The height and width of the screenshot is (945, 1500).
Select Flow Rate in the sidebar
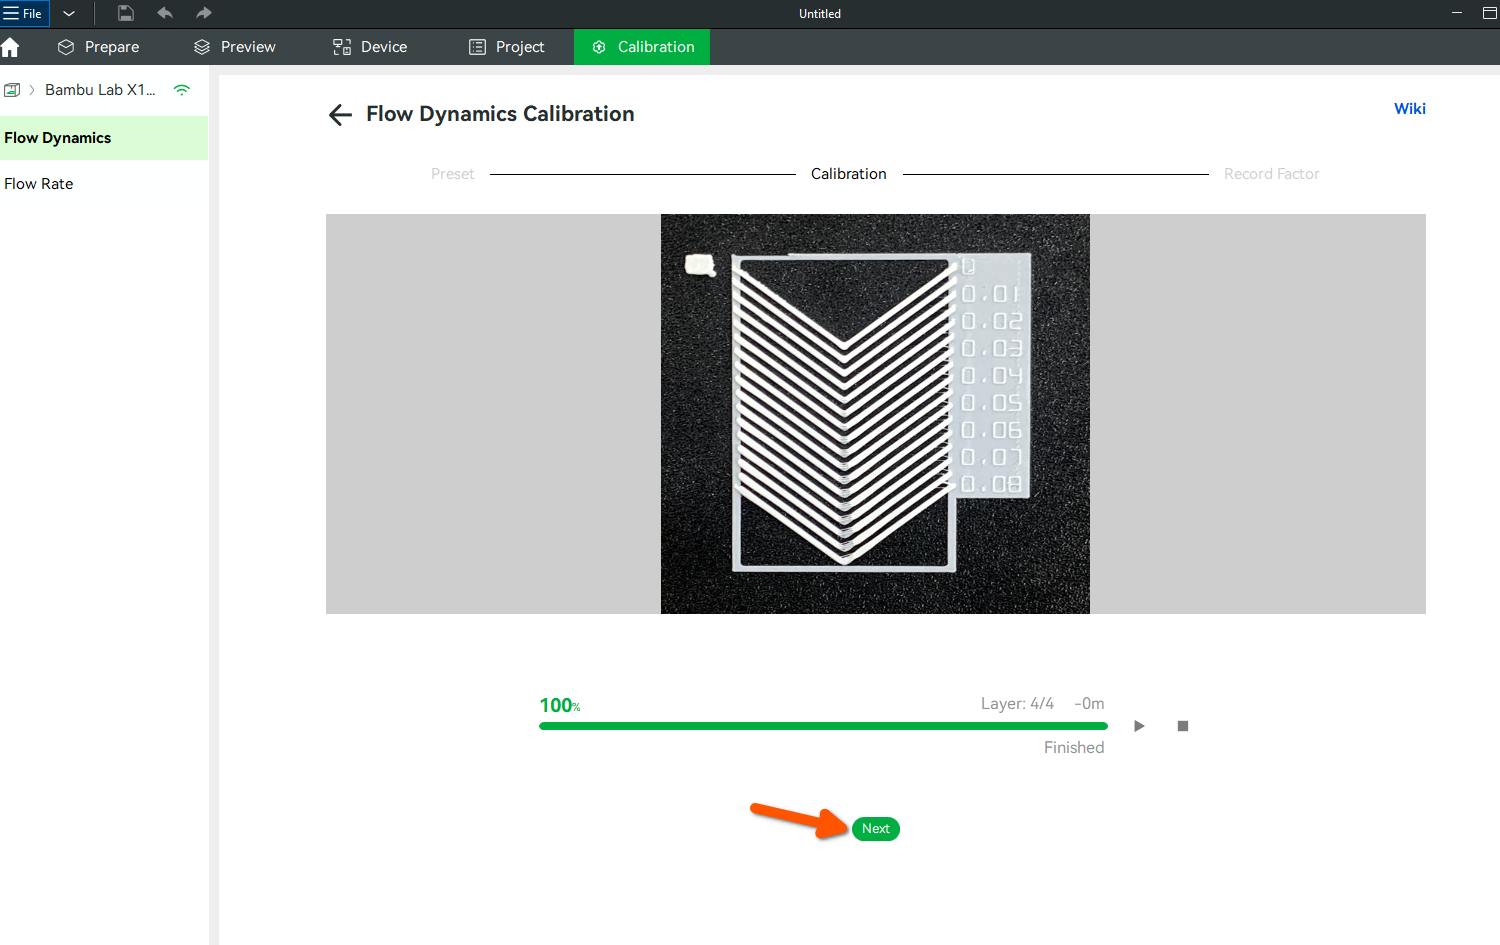point(104,184)
